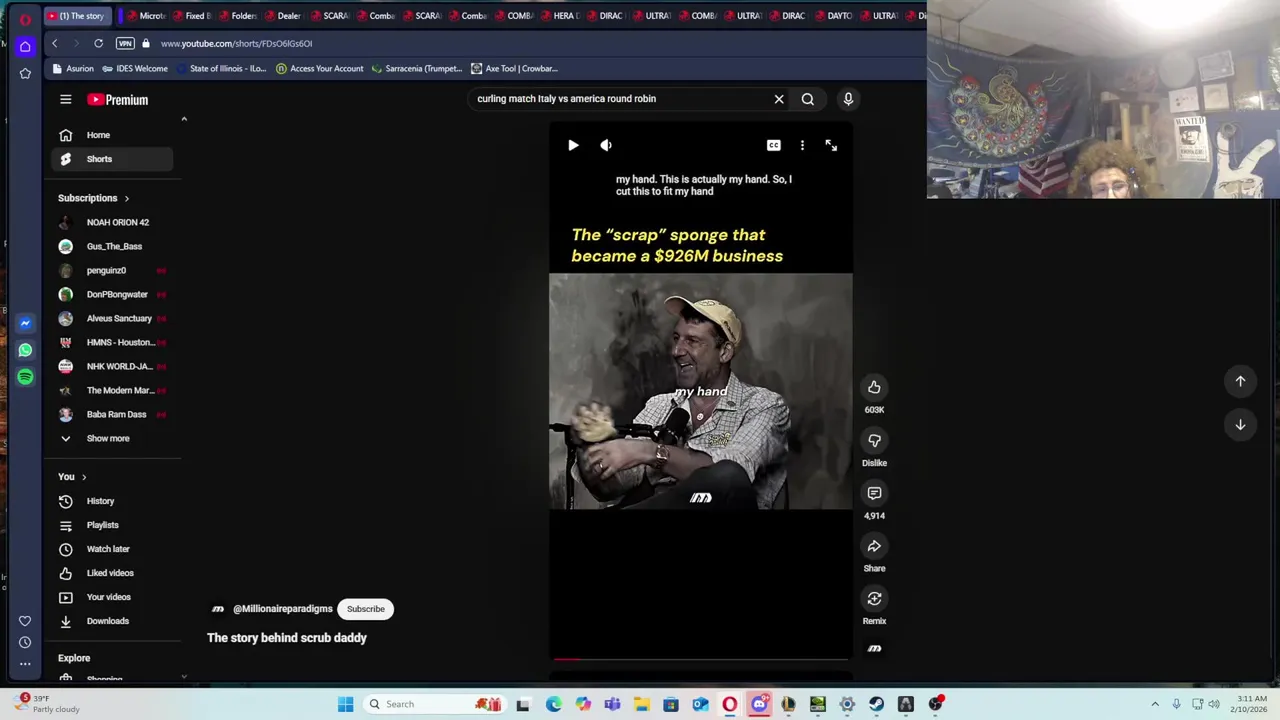1280x720 pixels.
Task: Seek on the Short's red progress bar
Action: (700, 659)
